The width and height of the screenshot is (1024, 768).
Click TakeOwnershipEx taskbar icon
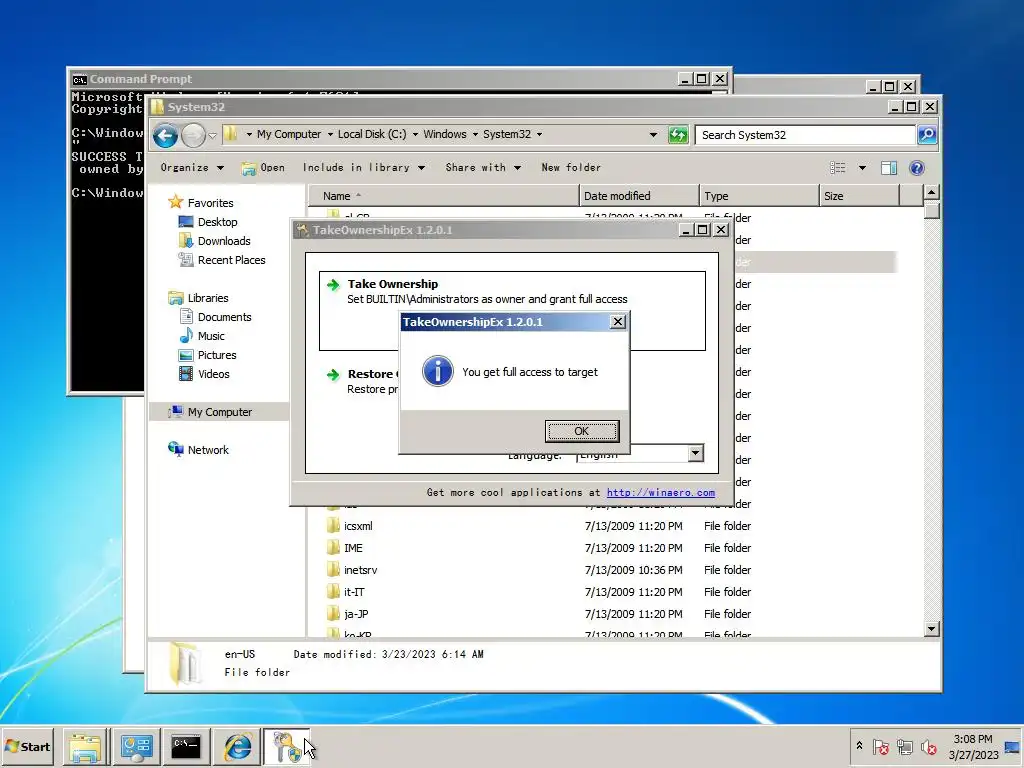pos(286,747)
